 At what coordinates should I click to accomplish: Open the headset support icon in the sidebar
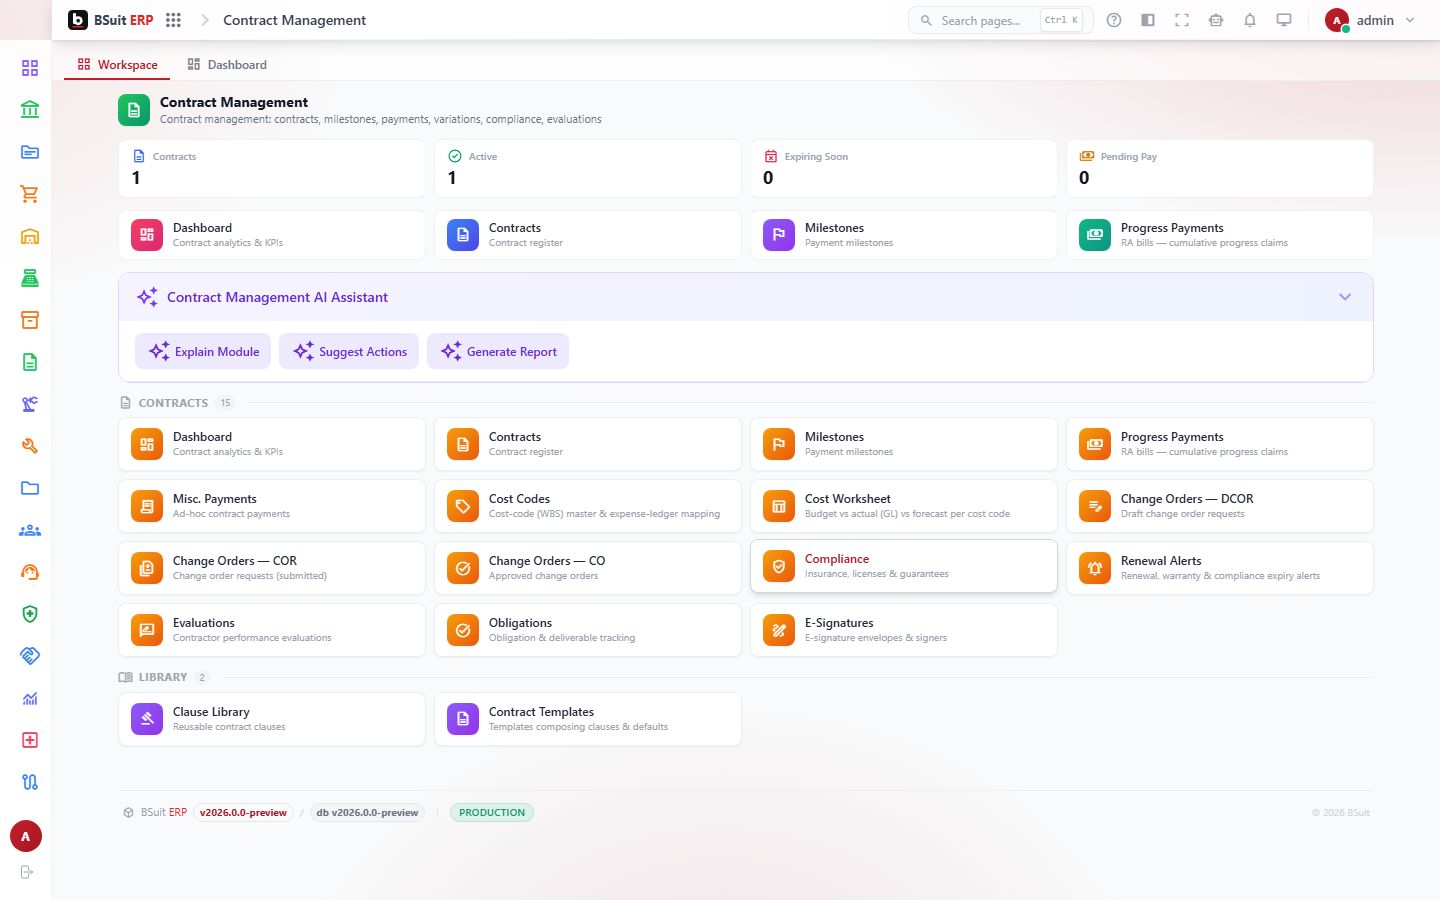coord(30,572)
